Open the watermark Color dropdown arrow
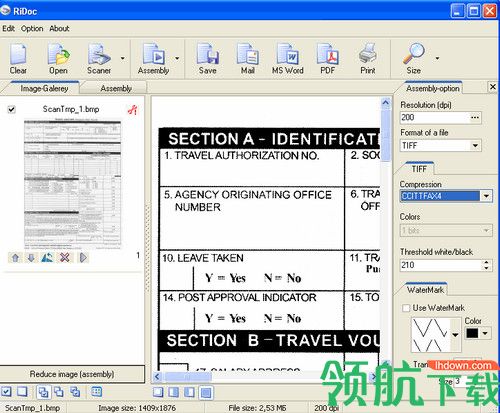This screenshot has height=413, width=500. click(x=485, y=333)
